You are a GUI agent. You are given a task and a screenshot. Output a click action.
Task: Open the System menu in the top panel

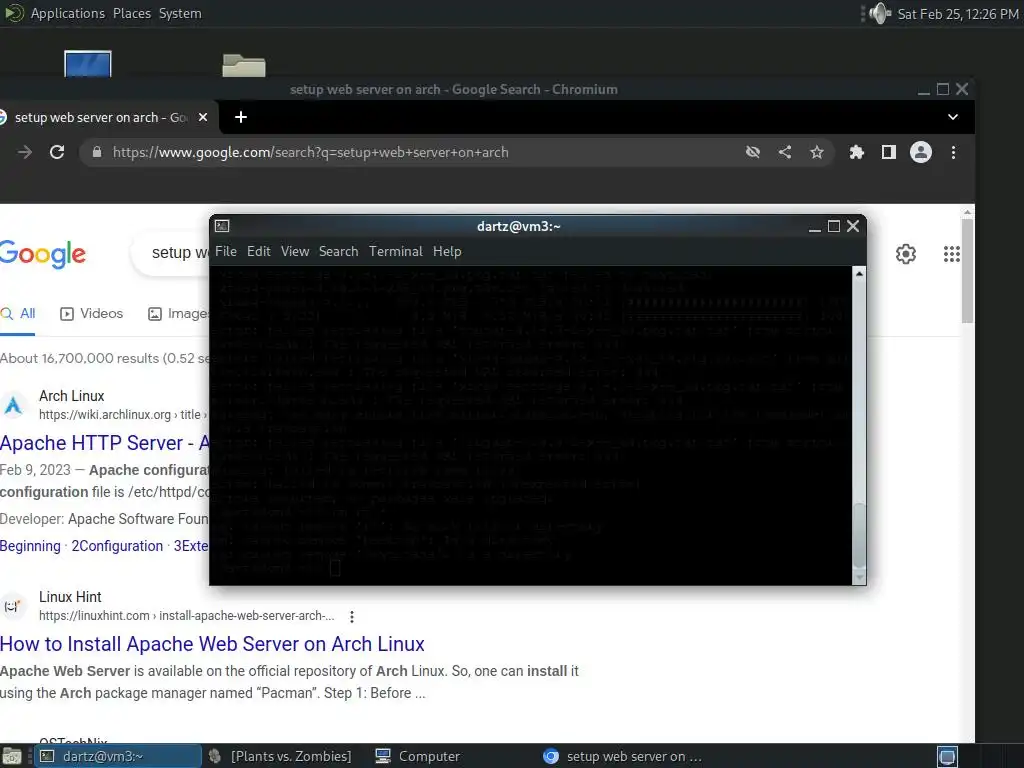point(180,13)
